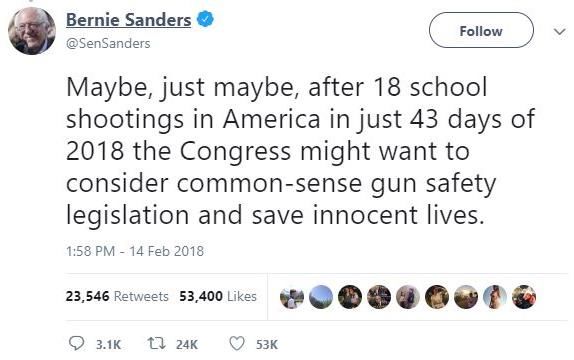
Task: Click the tweet body text
Action: 300,151
